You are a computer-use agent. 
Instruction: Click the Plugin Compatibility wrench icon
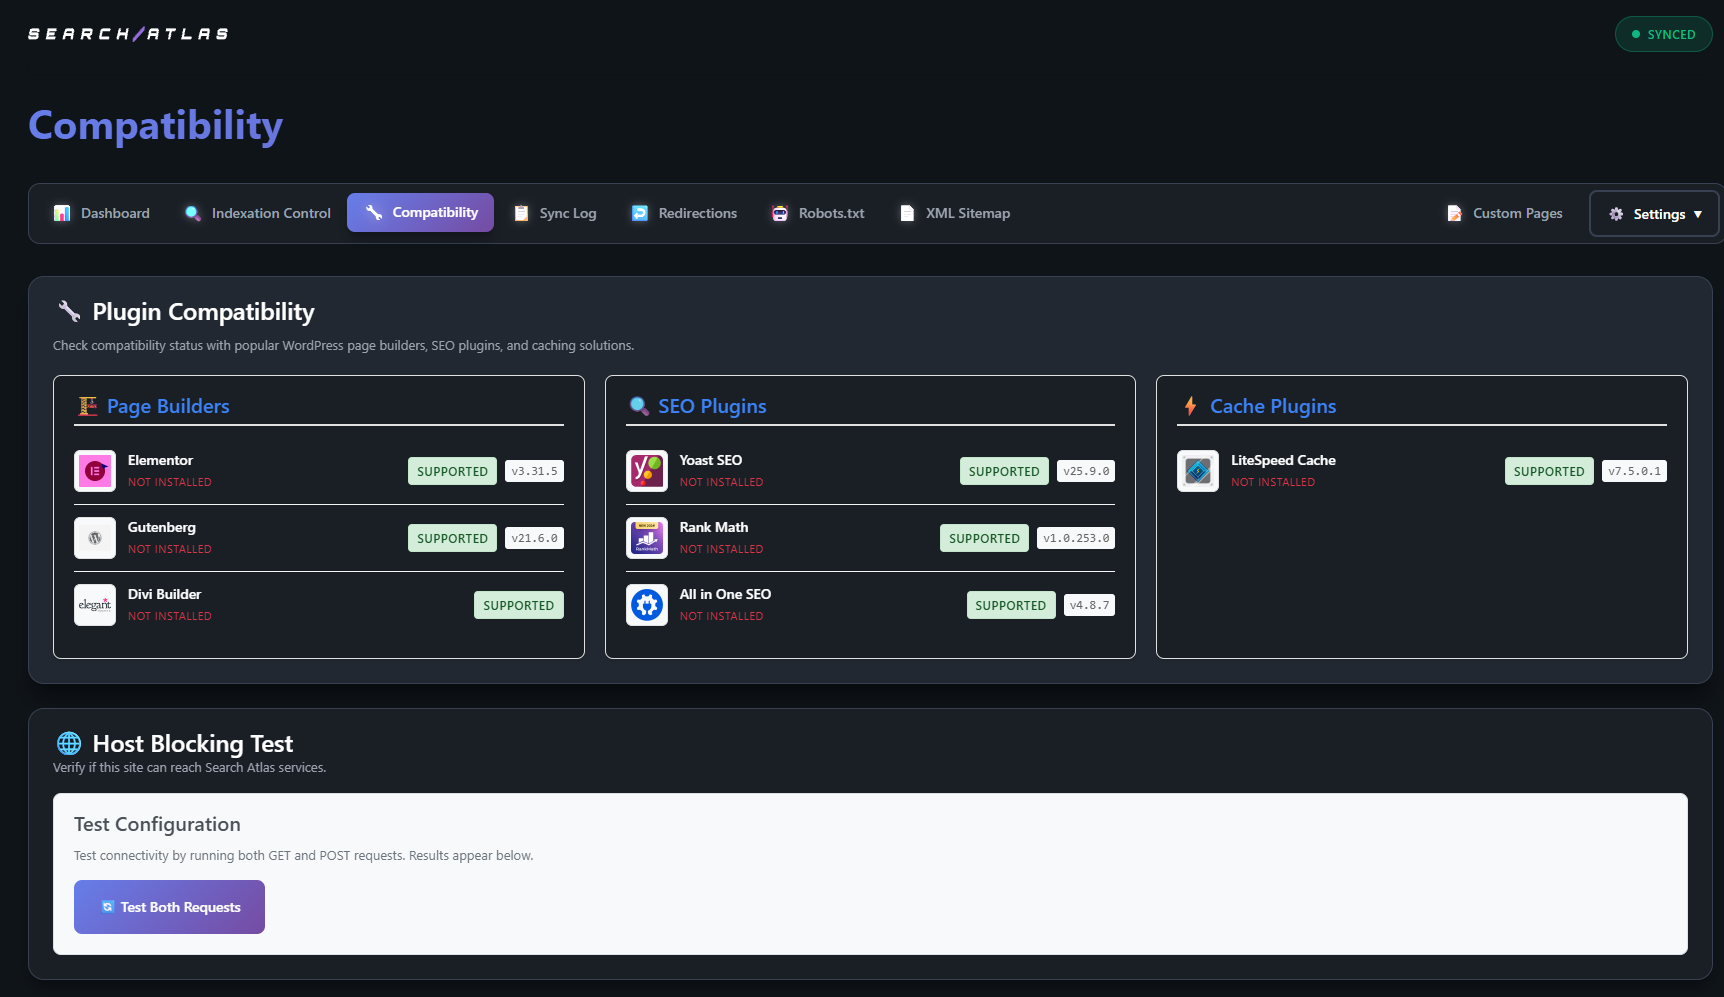(x=69, y=311)
